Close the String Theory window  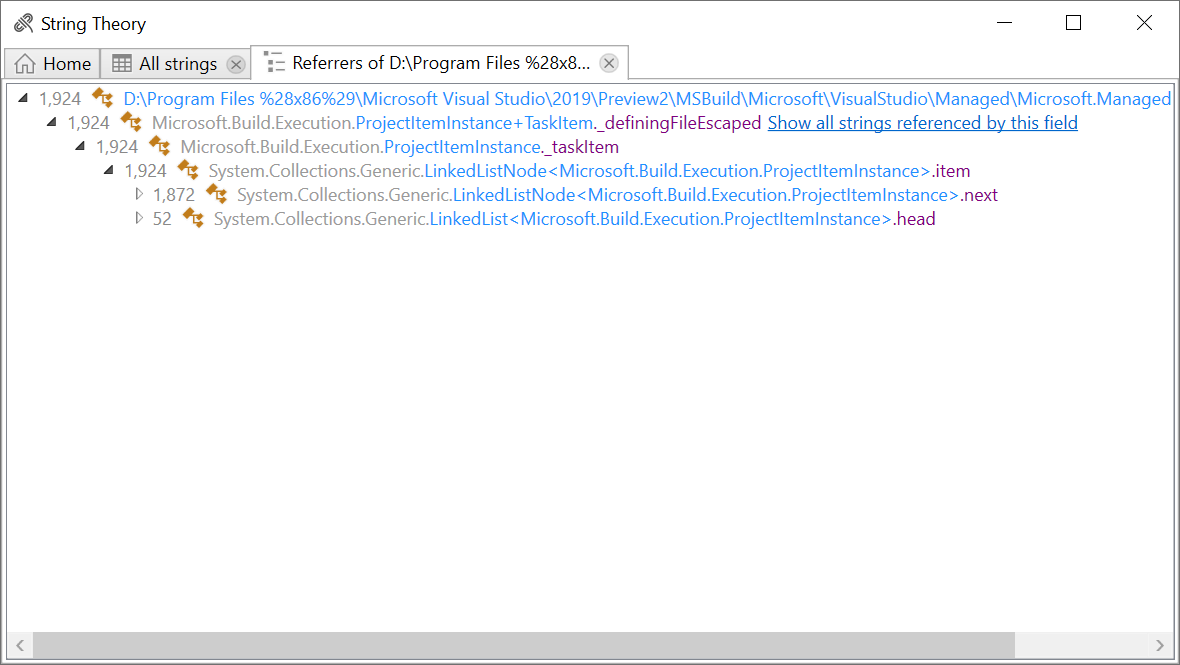point(1144,23)
